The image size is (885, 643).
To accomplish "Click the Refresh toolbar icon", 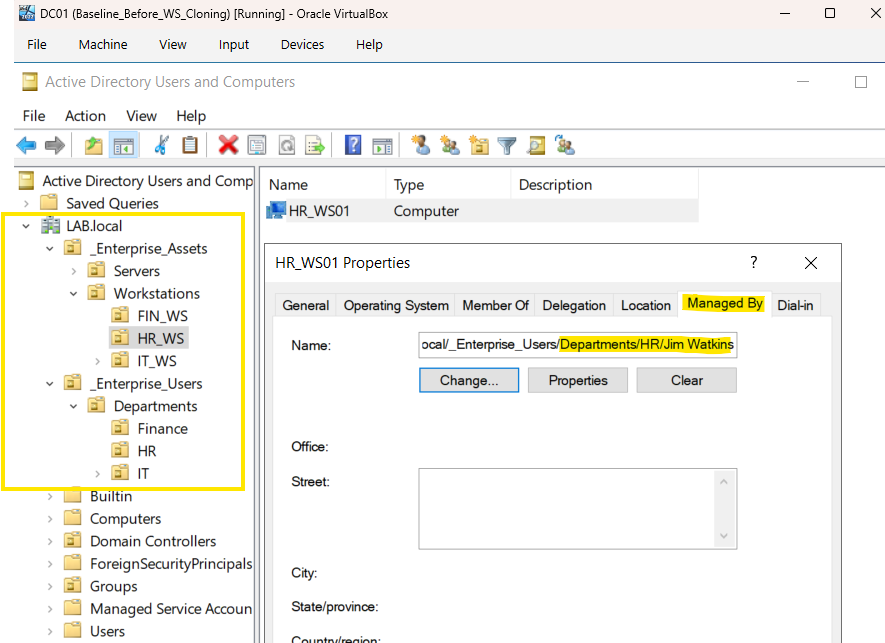I will [x=287, y=146].
